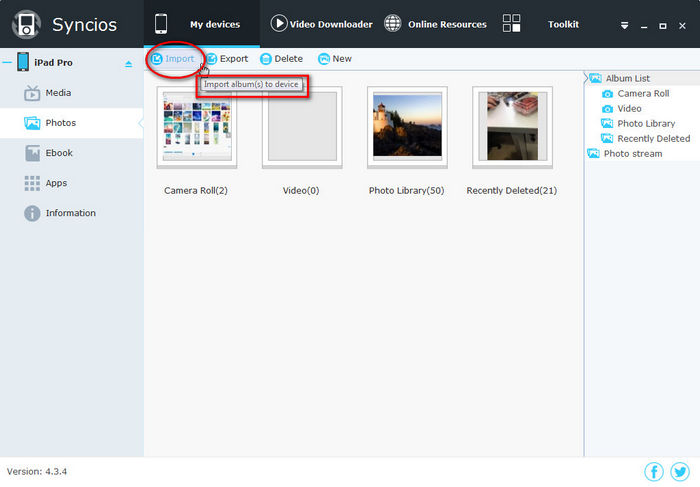
Task: Click the Ebook icon in sidebar
Action: (32, 153)
